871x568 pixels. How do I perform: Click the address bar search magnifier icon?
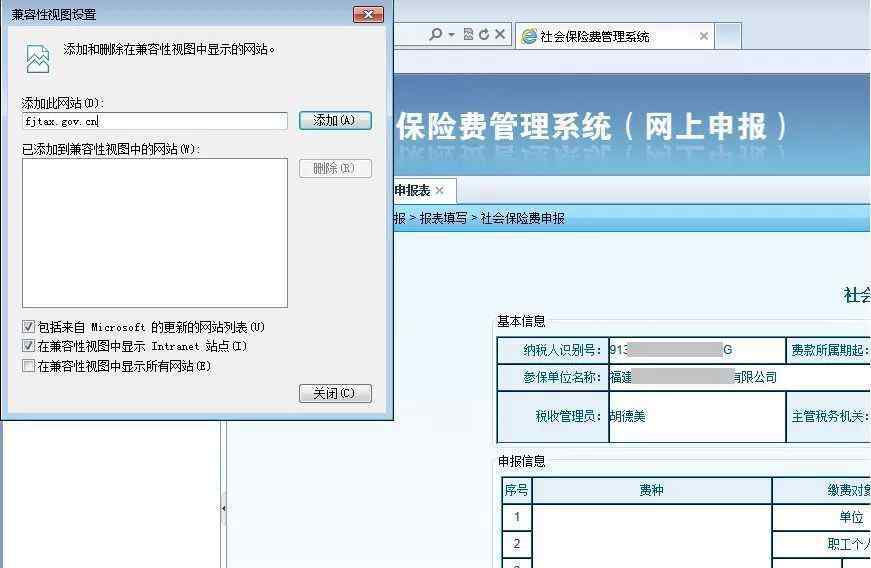[x=435, y=35]
